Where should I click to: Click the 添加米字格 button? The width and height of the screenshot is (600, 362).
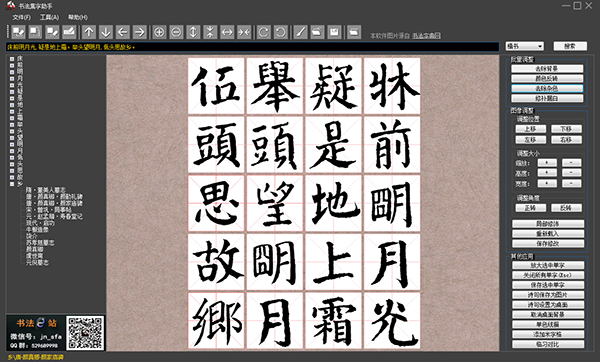point(548,334)
